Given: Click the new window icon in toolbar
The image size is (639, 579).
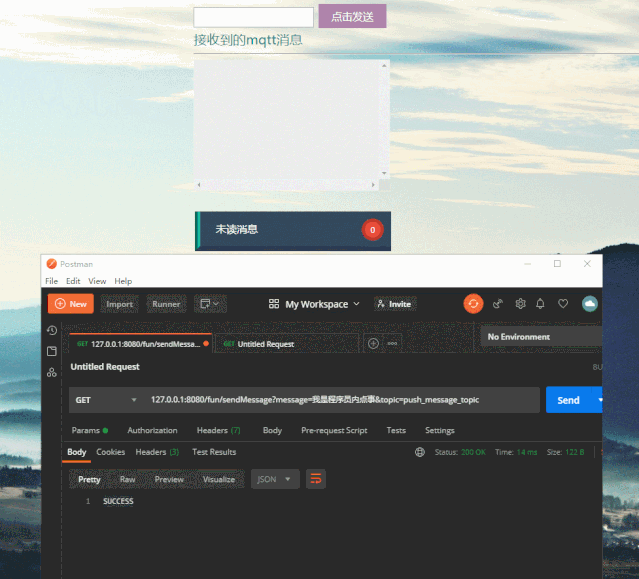Looking at the screenshot, I should 210,304.
